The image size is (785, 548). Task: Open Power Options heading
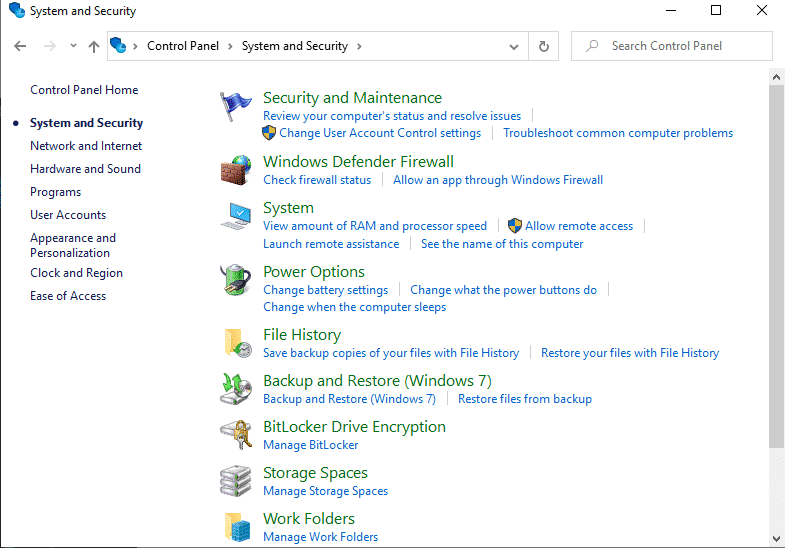pyautogui.click(x=314, y=272)
